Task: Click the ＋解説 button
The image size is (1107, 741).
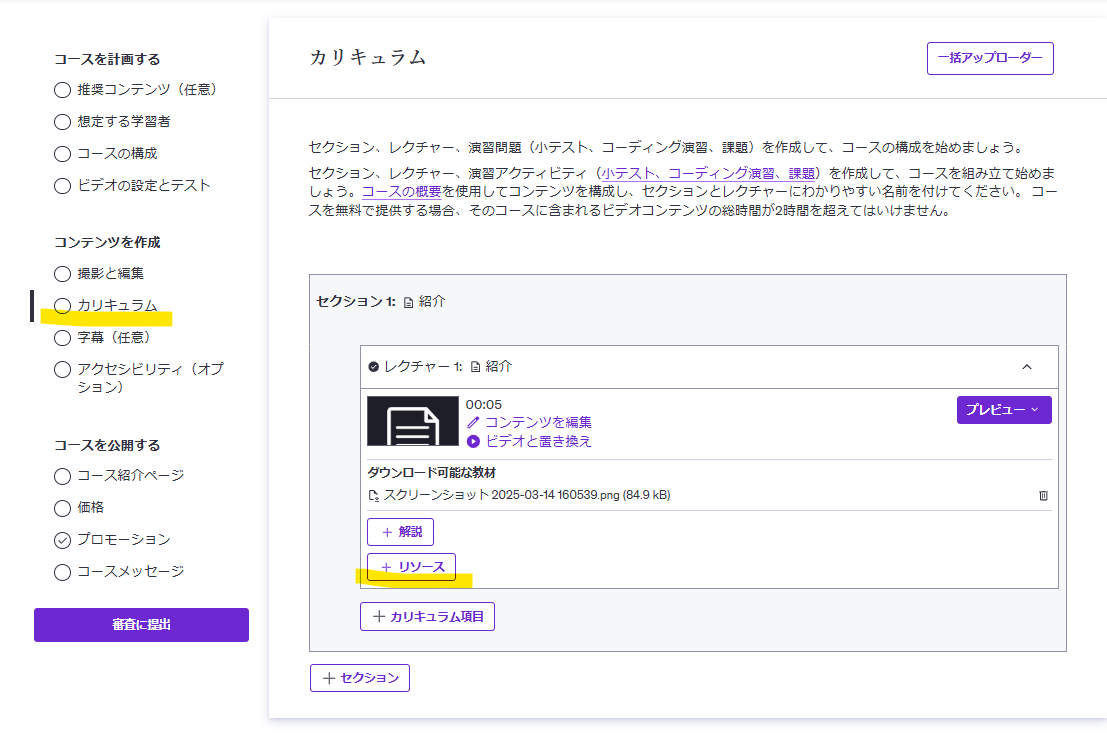Action: coord(400,532)
